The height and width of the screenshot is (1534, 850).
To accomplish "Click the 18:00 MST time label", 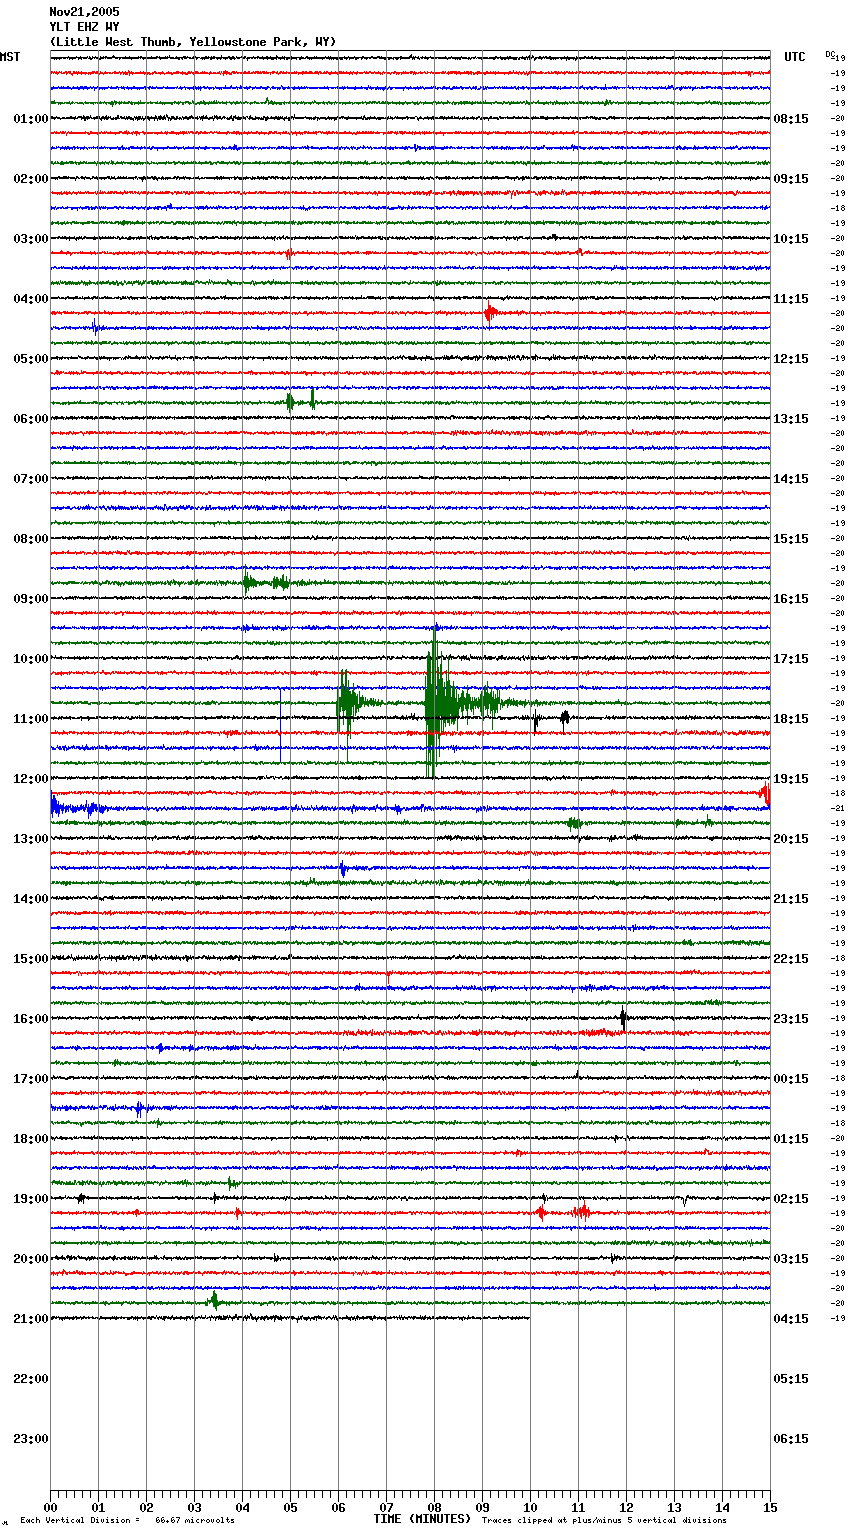I will tap(31, 1139).
